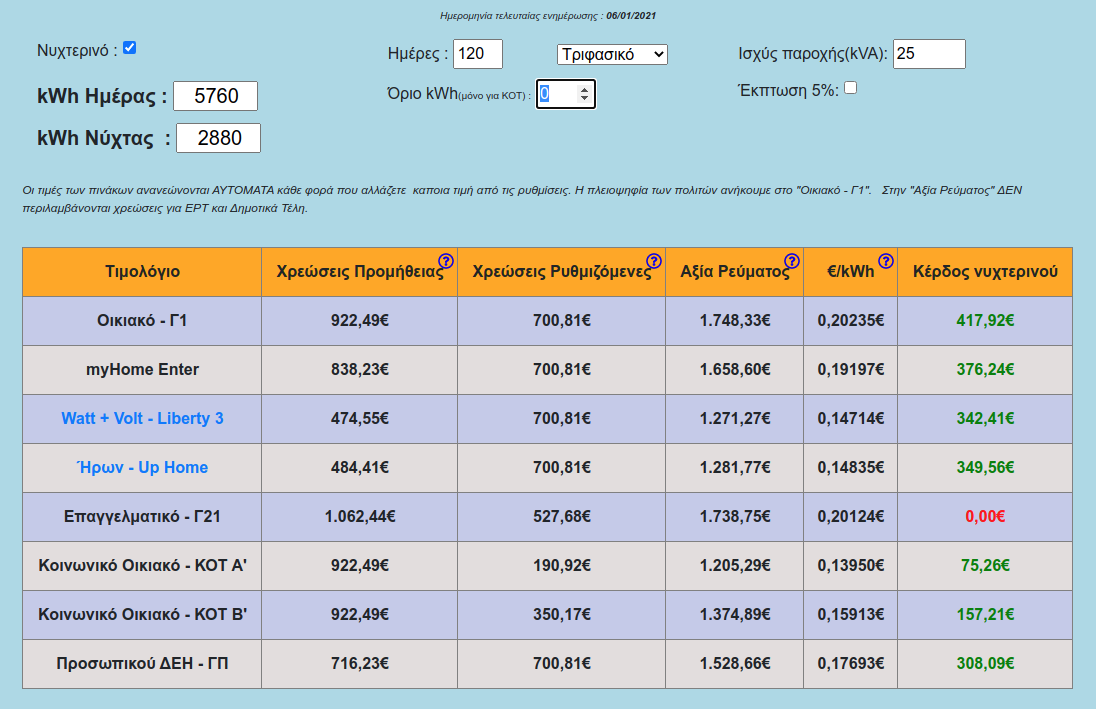Select the green 417,92€ night profit value
The height and width of the screenshot is (709, 1096).
(985, 320)
